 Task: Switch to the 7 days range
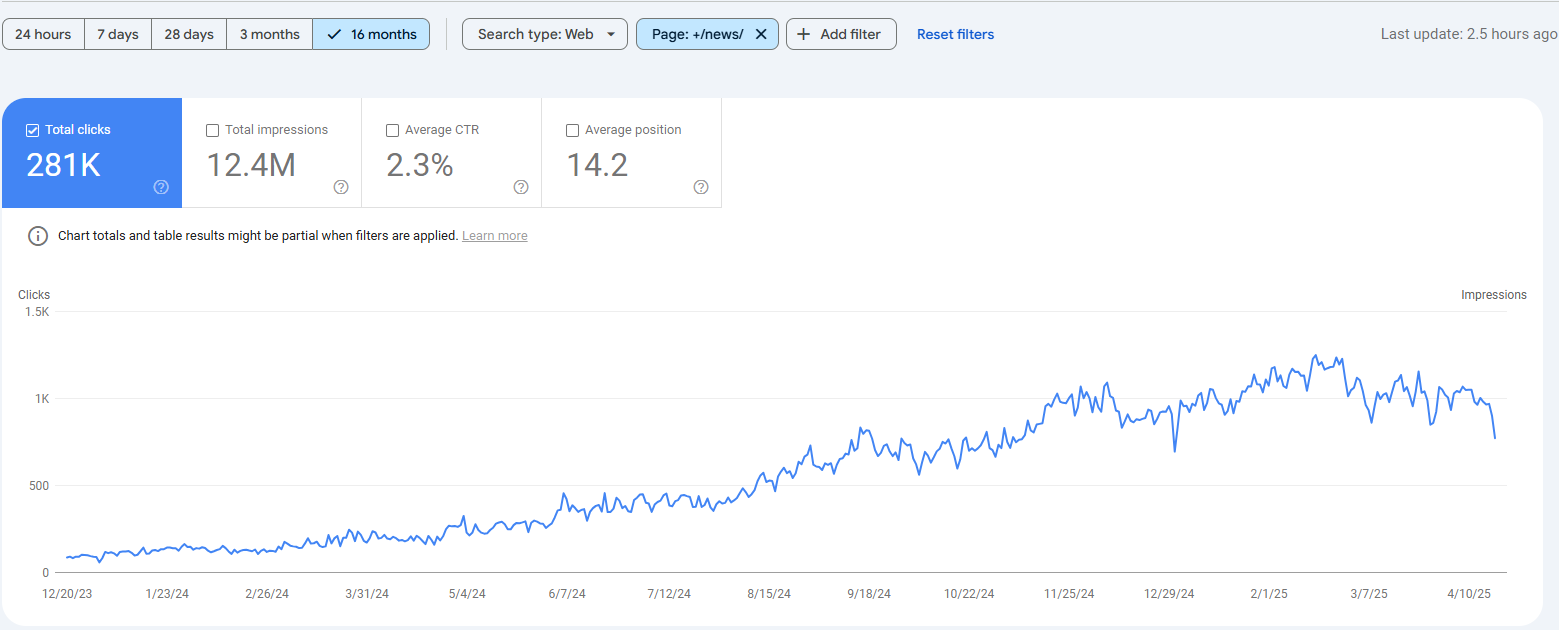click(x=118, y=34)
